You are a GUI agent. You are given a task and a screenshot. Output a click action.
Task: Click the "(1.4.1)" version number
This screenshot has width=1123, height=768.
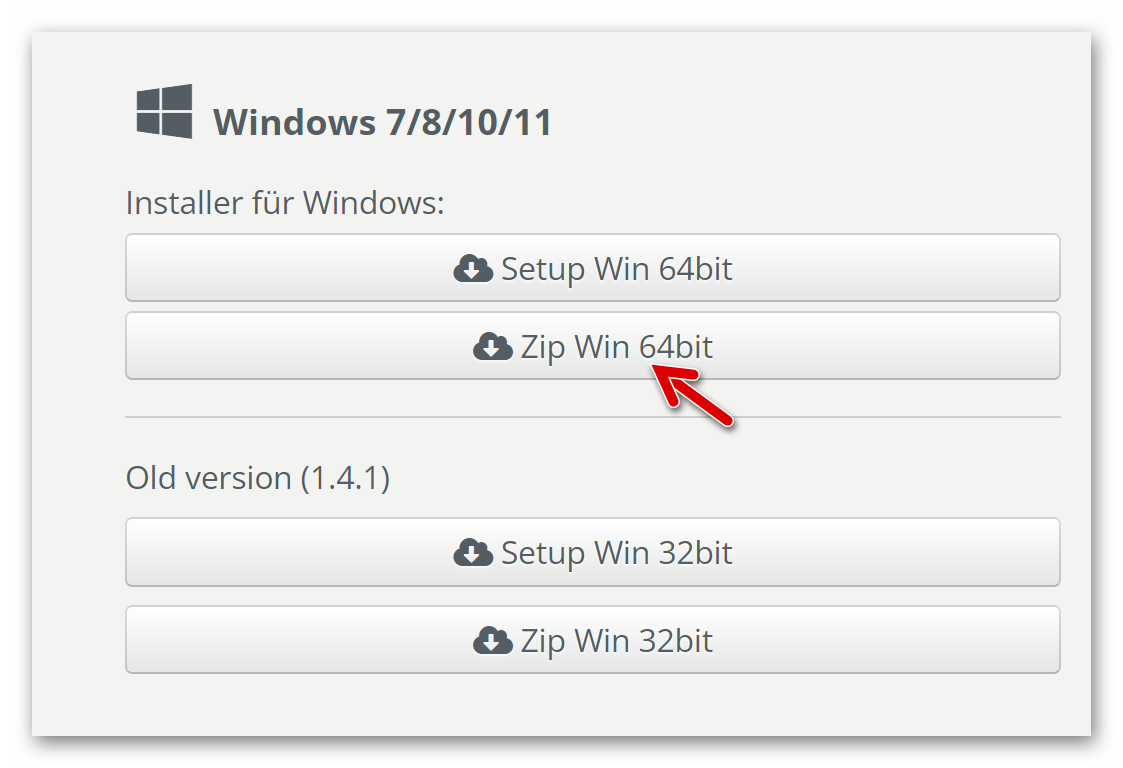click(345, 478)
